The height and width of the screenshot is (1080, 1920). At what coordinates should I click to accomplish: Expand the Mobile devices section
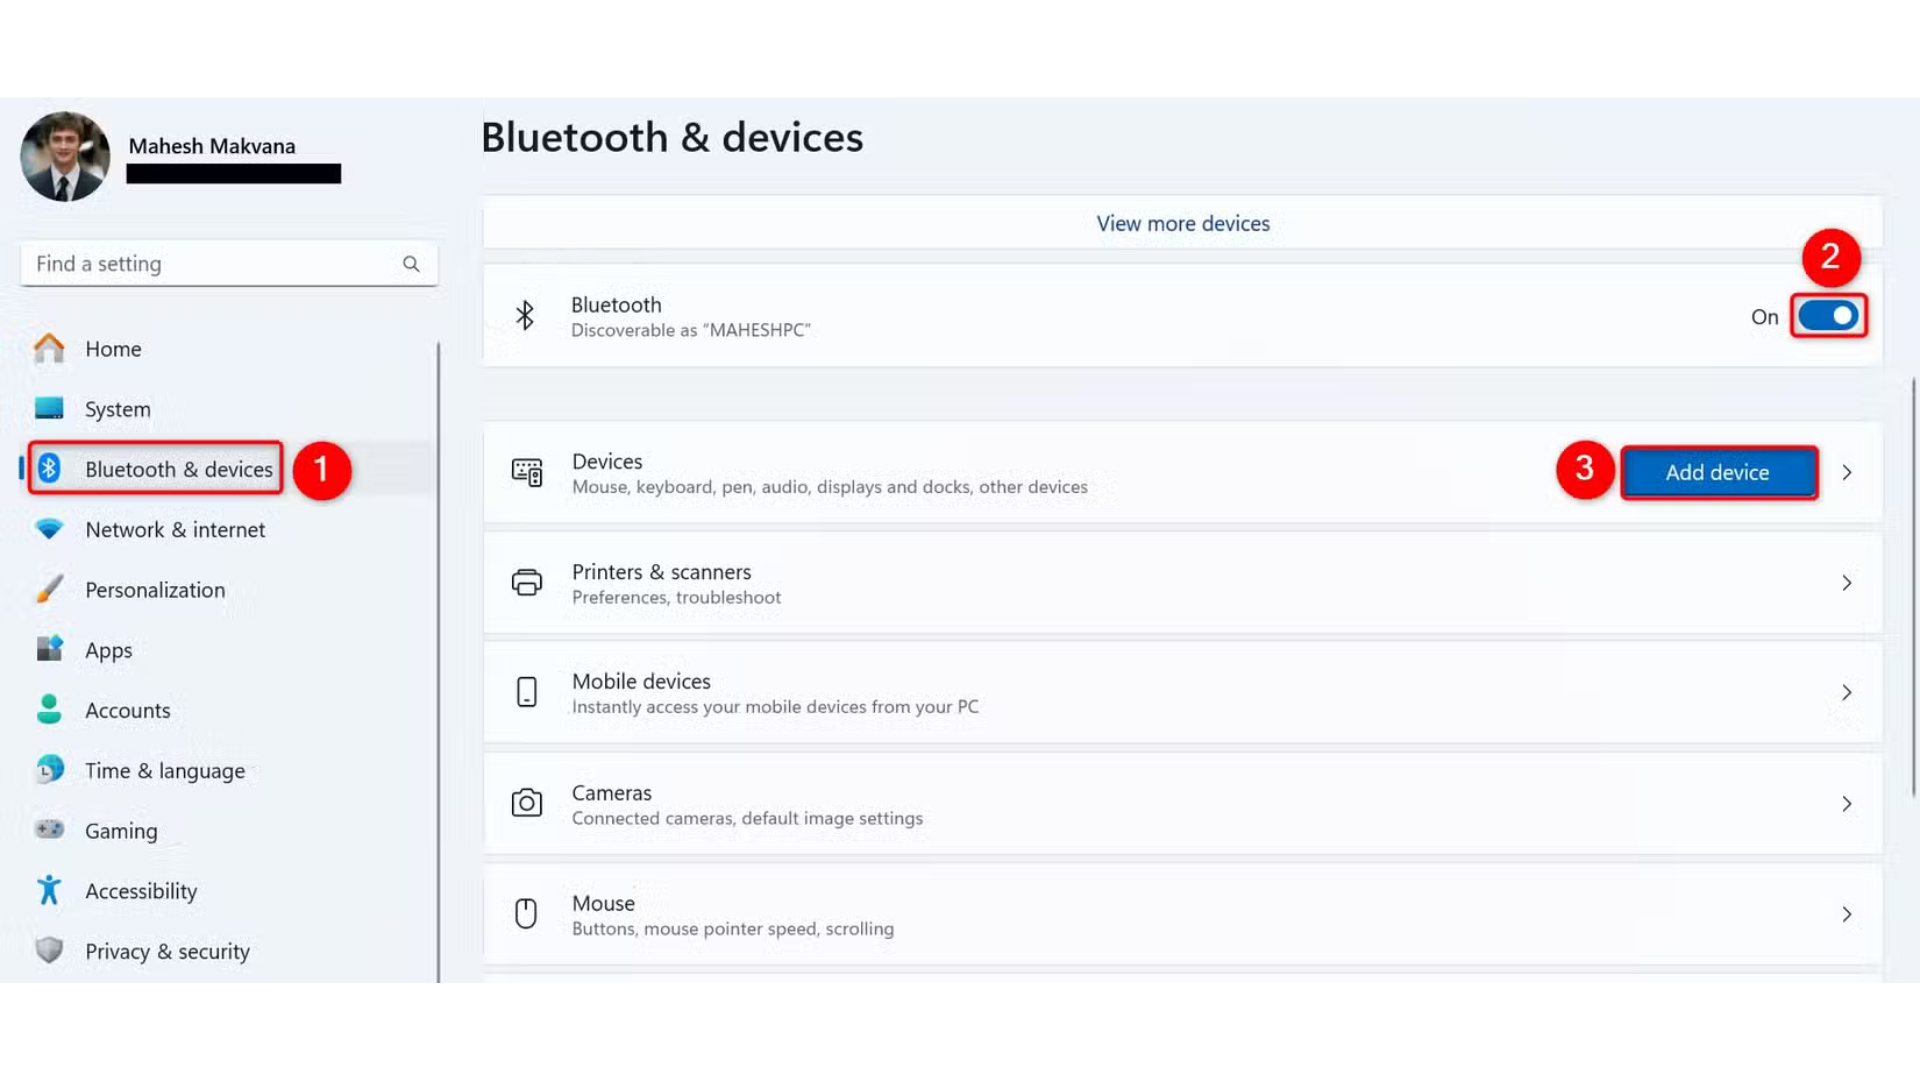[x=1847, y=692]
